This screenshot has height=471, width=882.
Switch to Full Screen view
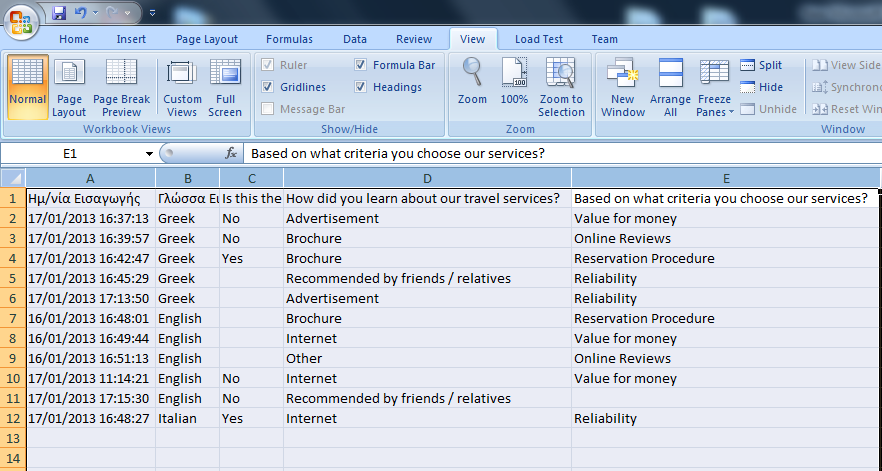click(x=225, y=87)
